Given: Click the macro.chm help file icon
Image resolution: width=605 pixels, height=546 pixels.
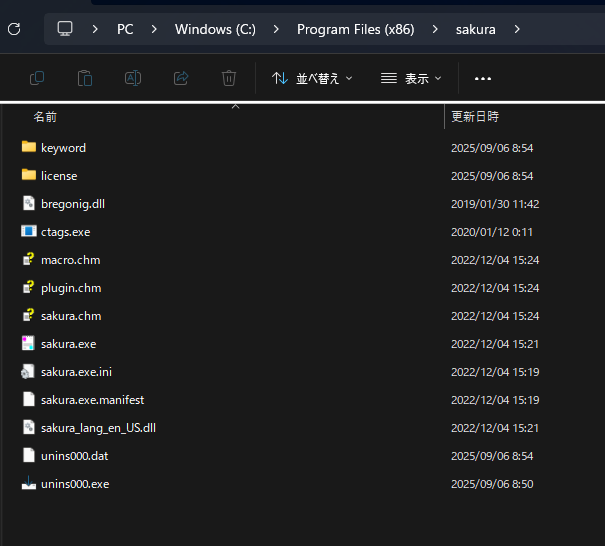Looking at the screenshot, I should [28, 259].
